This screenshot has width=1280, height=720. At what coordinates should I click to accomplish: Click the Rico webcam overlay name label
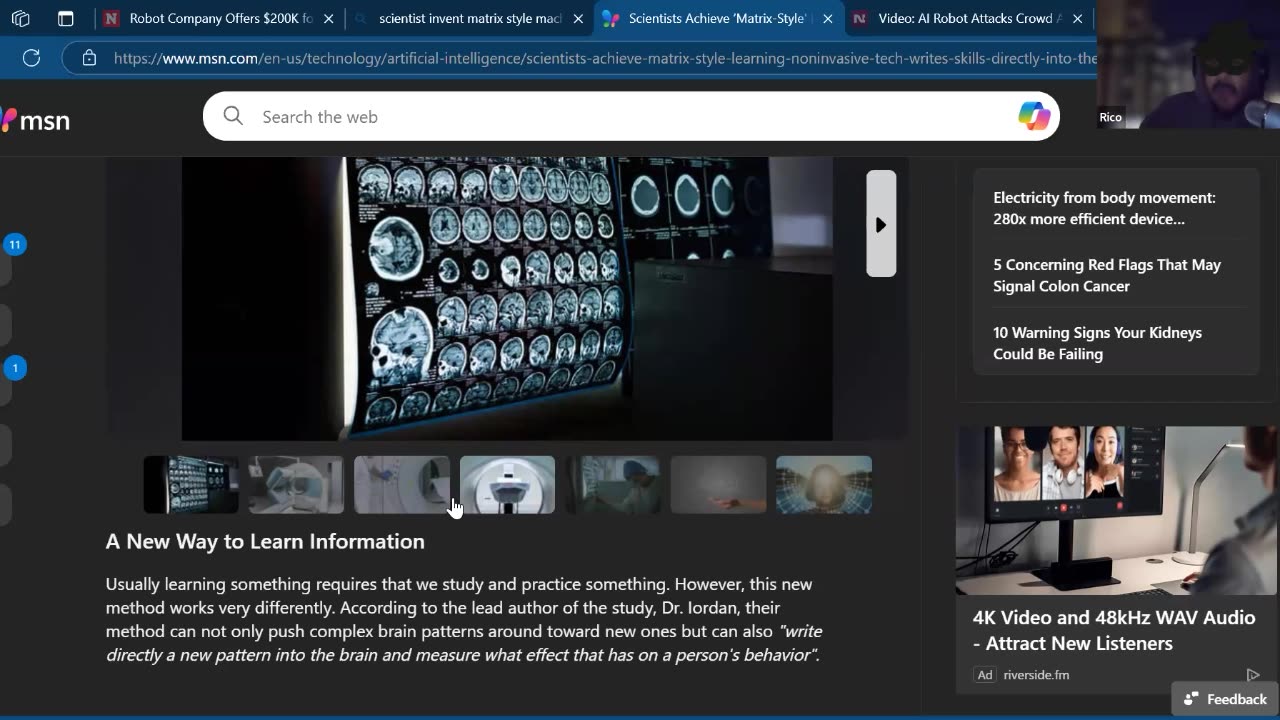1110,117
